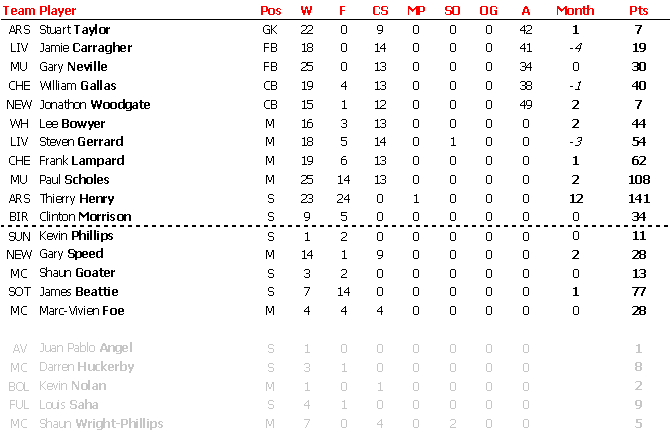Select substitute Kevin Phillips
The height and width of the screenshot is (433, 671).
tap(76, 236)
